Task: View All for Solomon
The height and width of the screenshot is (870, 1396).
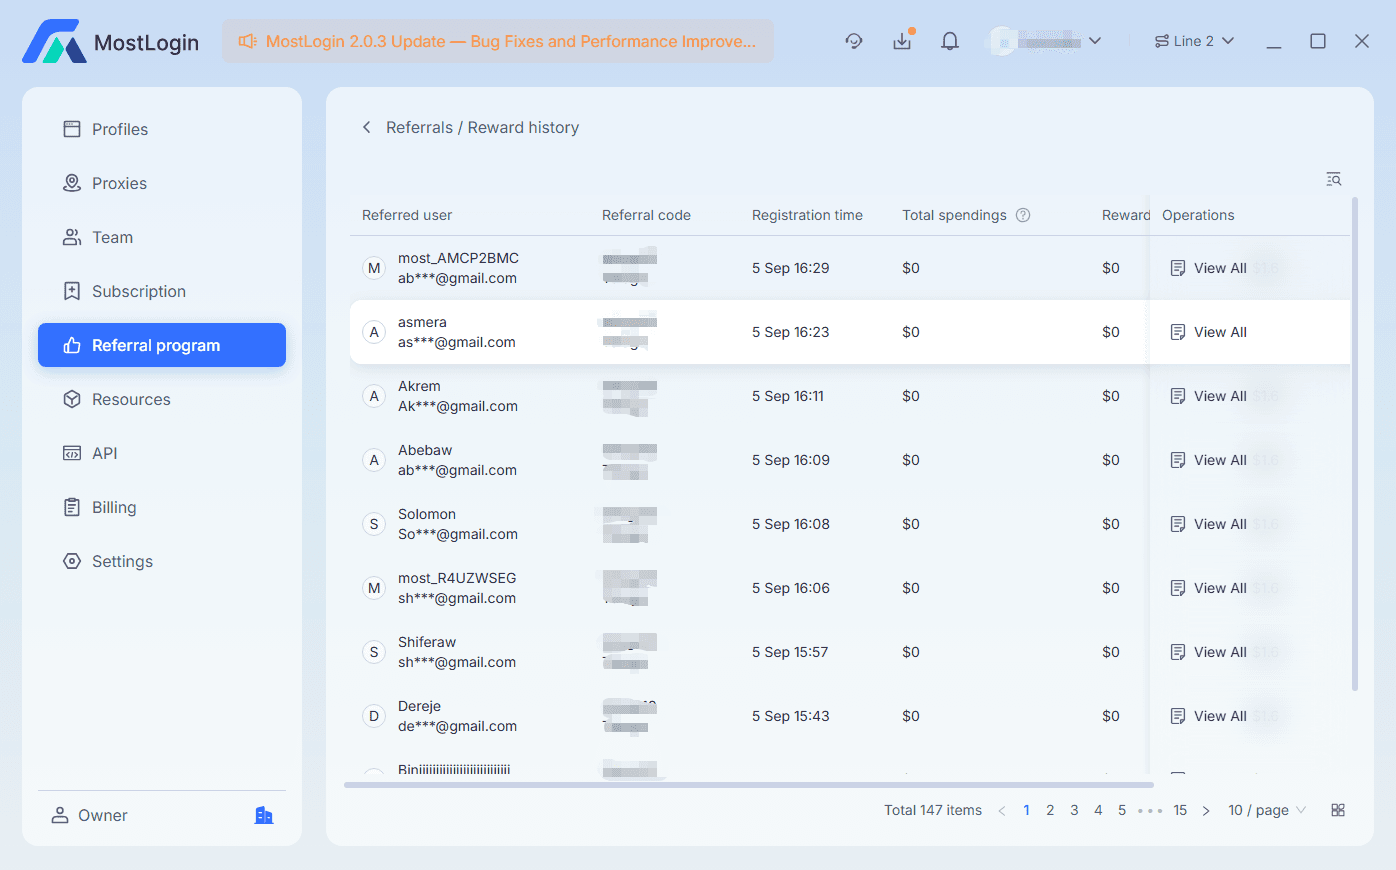Action: (x=1208, y=524)
